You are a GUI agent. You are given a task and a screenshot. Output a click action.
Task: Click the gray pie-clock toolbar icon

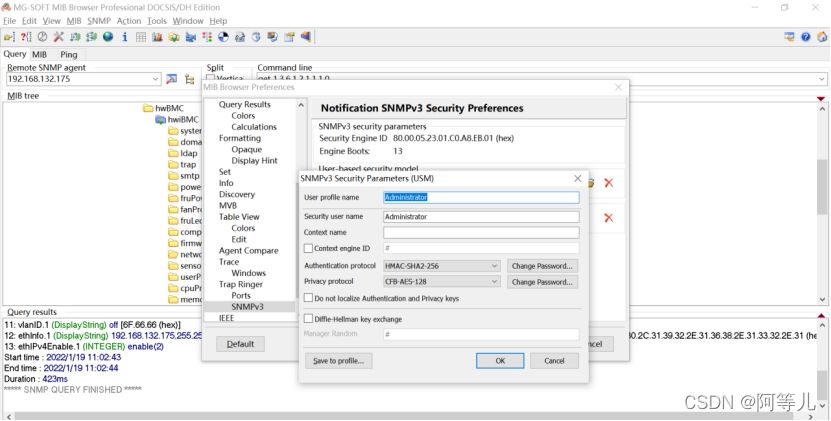[42, 37]
